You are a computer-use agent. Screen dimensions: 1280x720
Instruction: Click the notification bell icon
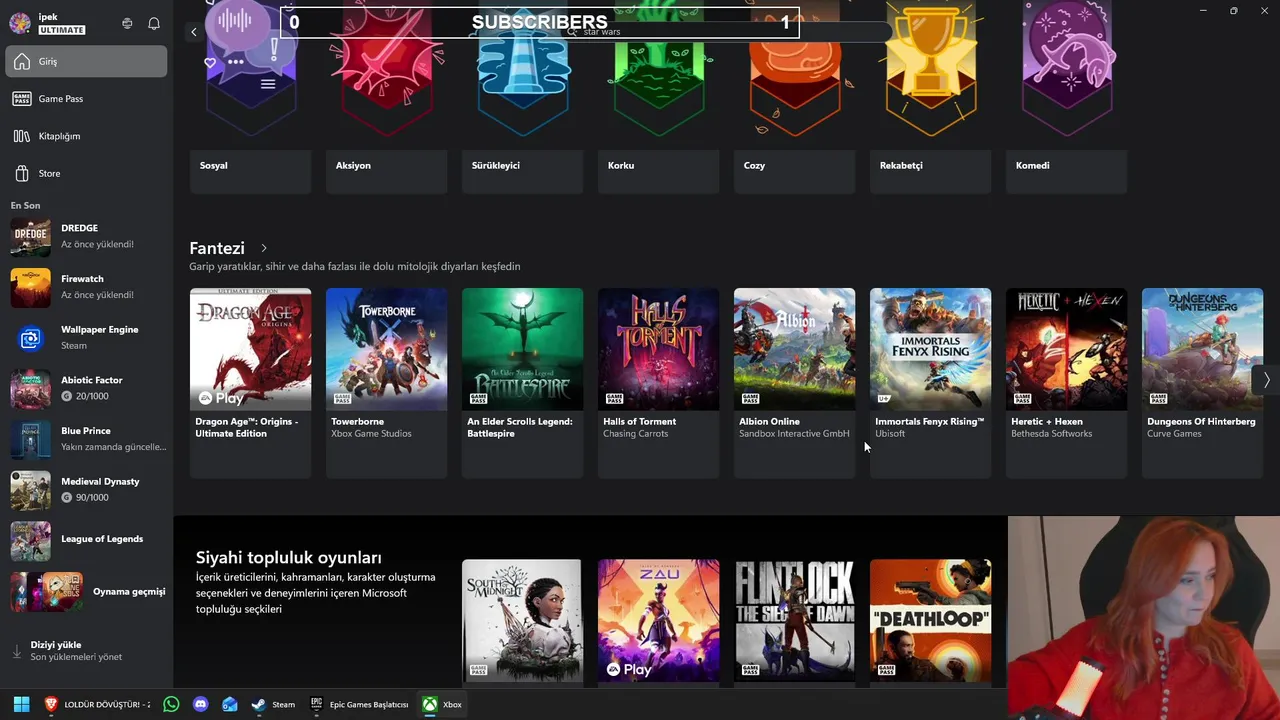pyautogui.click(x=154, y=23)
